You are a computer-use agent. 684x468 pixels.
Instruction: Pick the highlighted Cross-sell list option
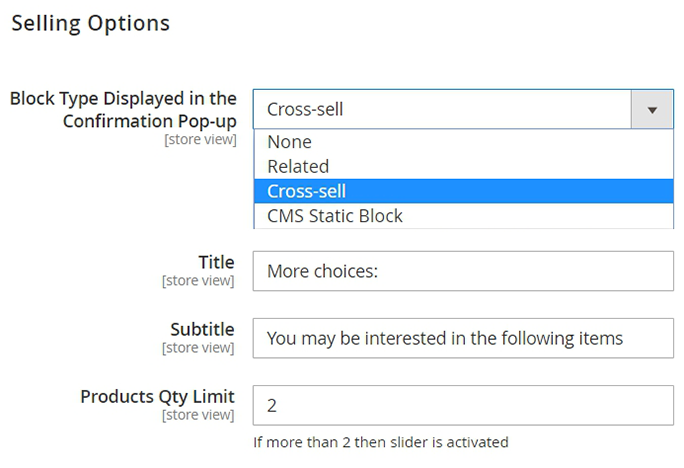(306, 191)
